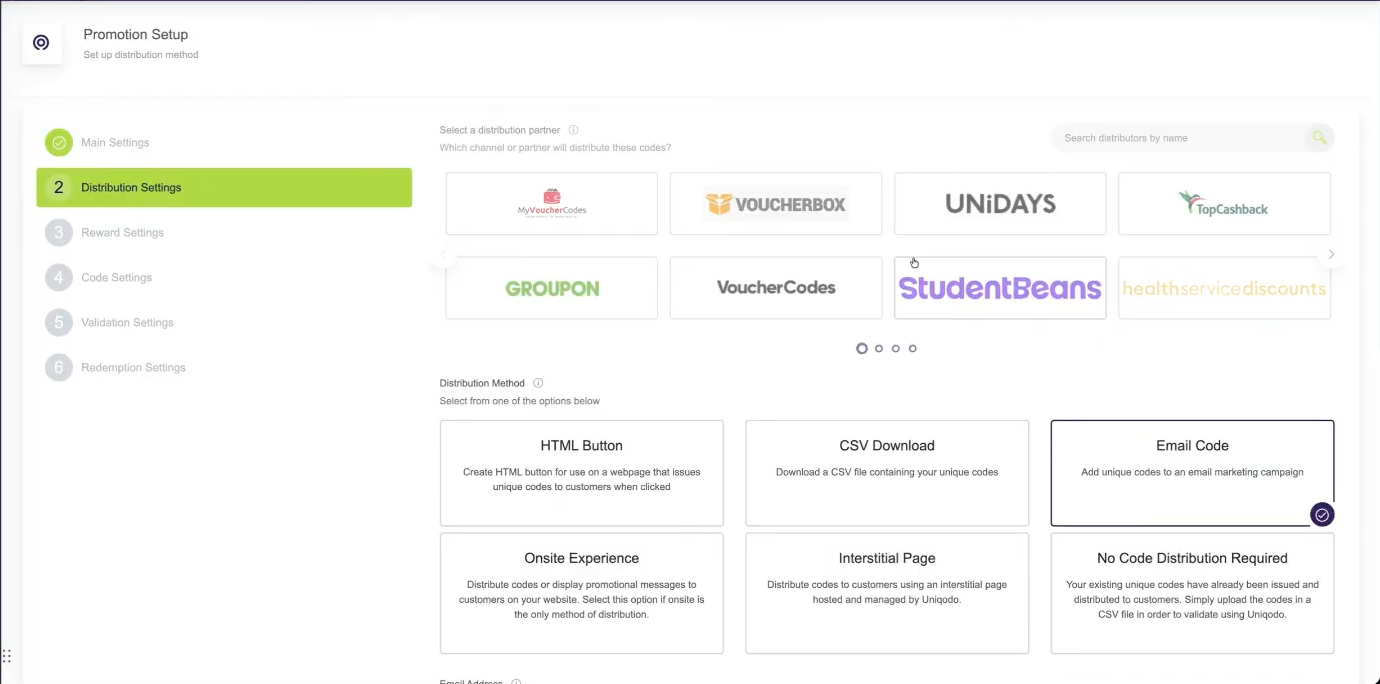Click the number 5 step circle

pyautogui.click(x=59, y=323)
